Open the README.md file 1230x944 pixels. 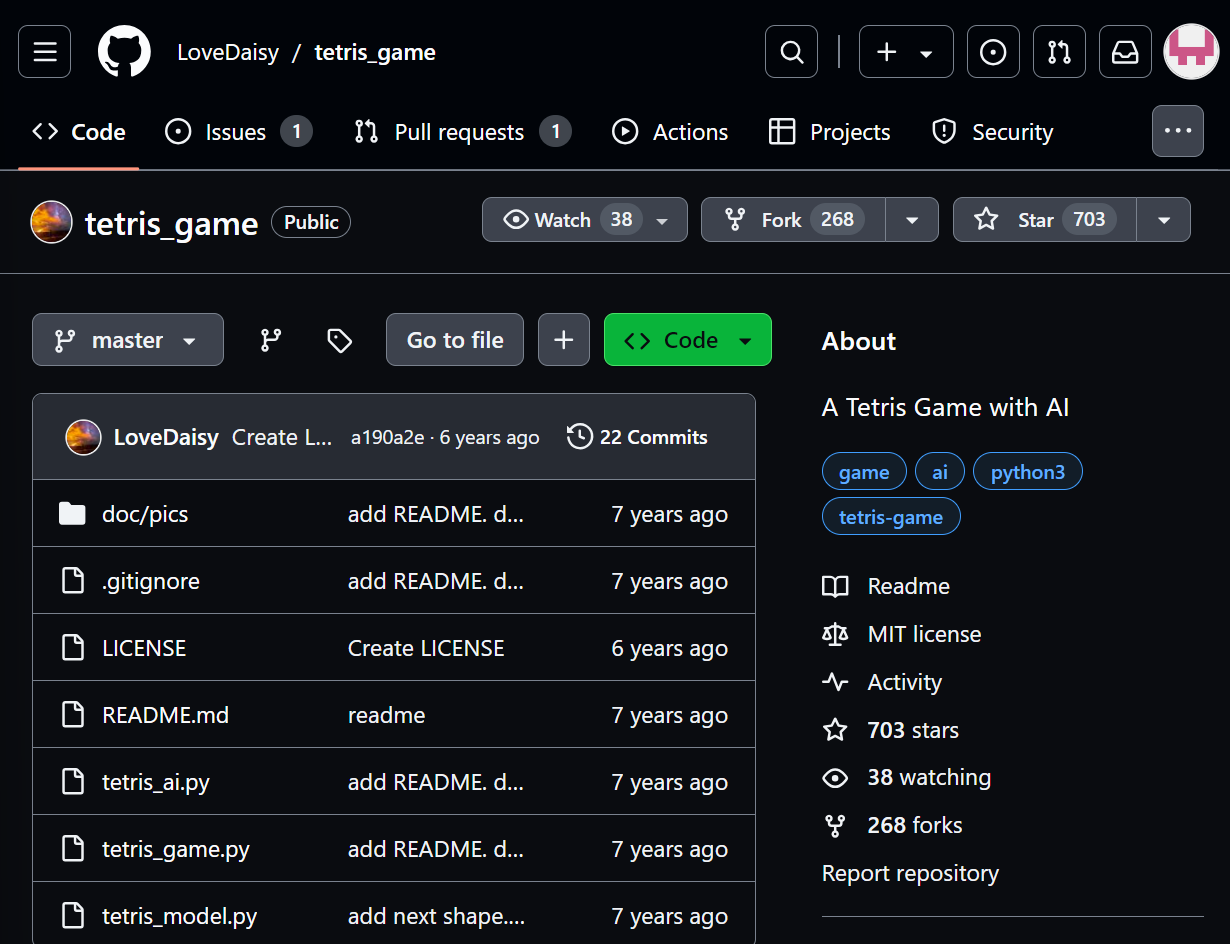point(165,715)
